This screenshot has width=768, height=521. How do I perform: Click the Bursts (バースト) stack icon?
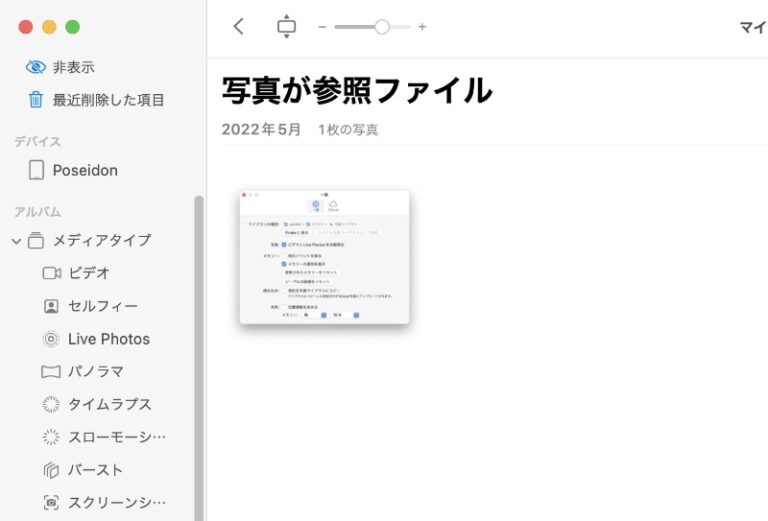[51, 470]
